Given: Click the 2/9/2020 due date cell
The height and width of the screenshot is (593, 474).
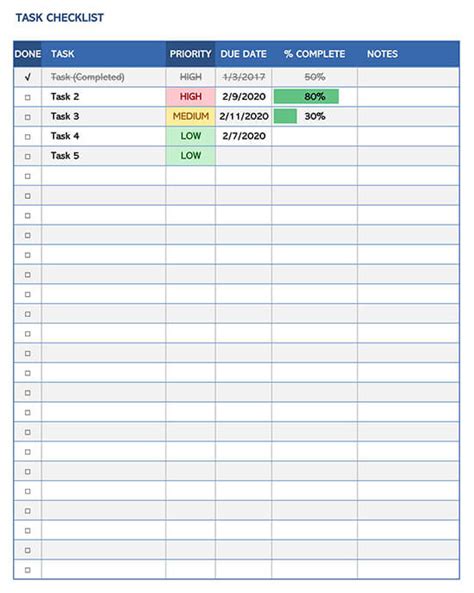Looking at the screenshot, I should (x=244, y=97).
